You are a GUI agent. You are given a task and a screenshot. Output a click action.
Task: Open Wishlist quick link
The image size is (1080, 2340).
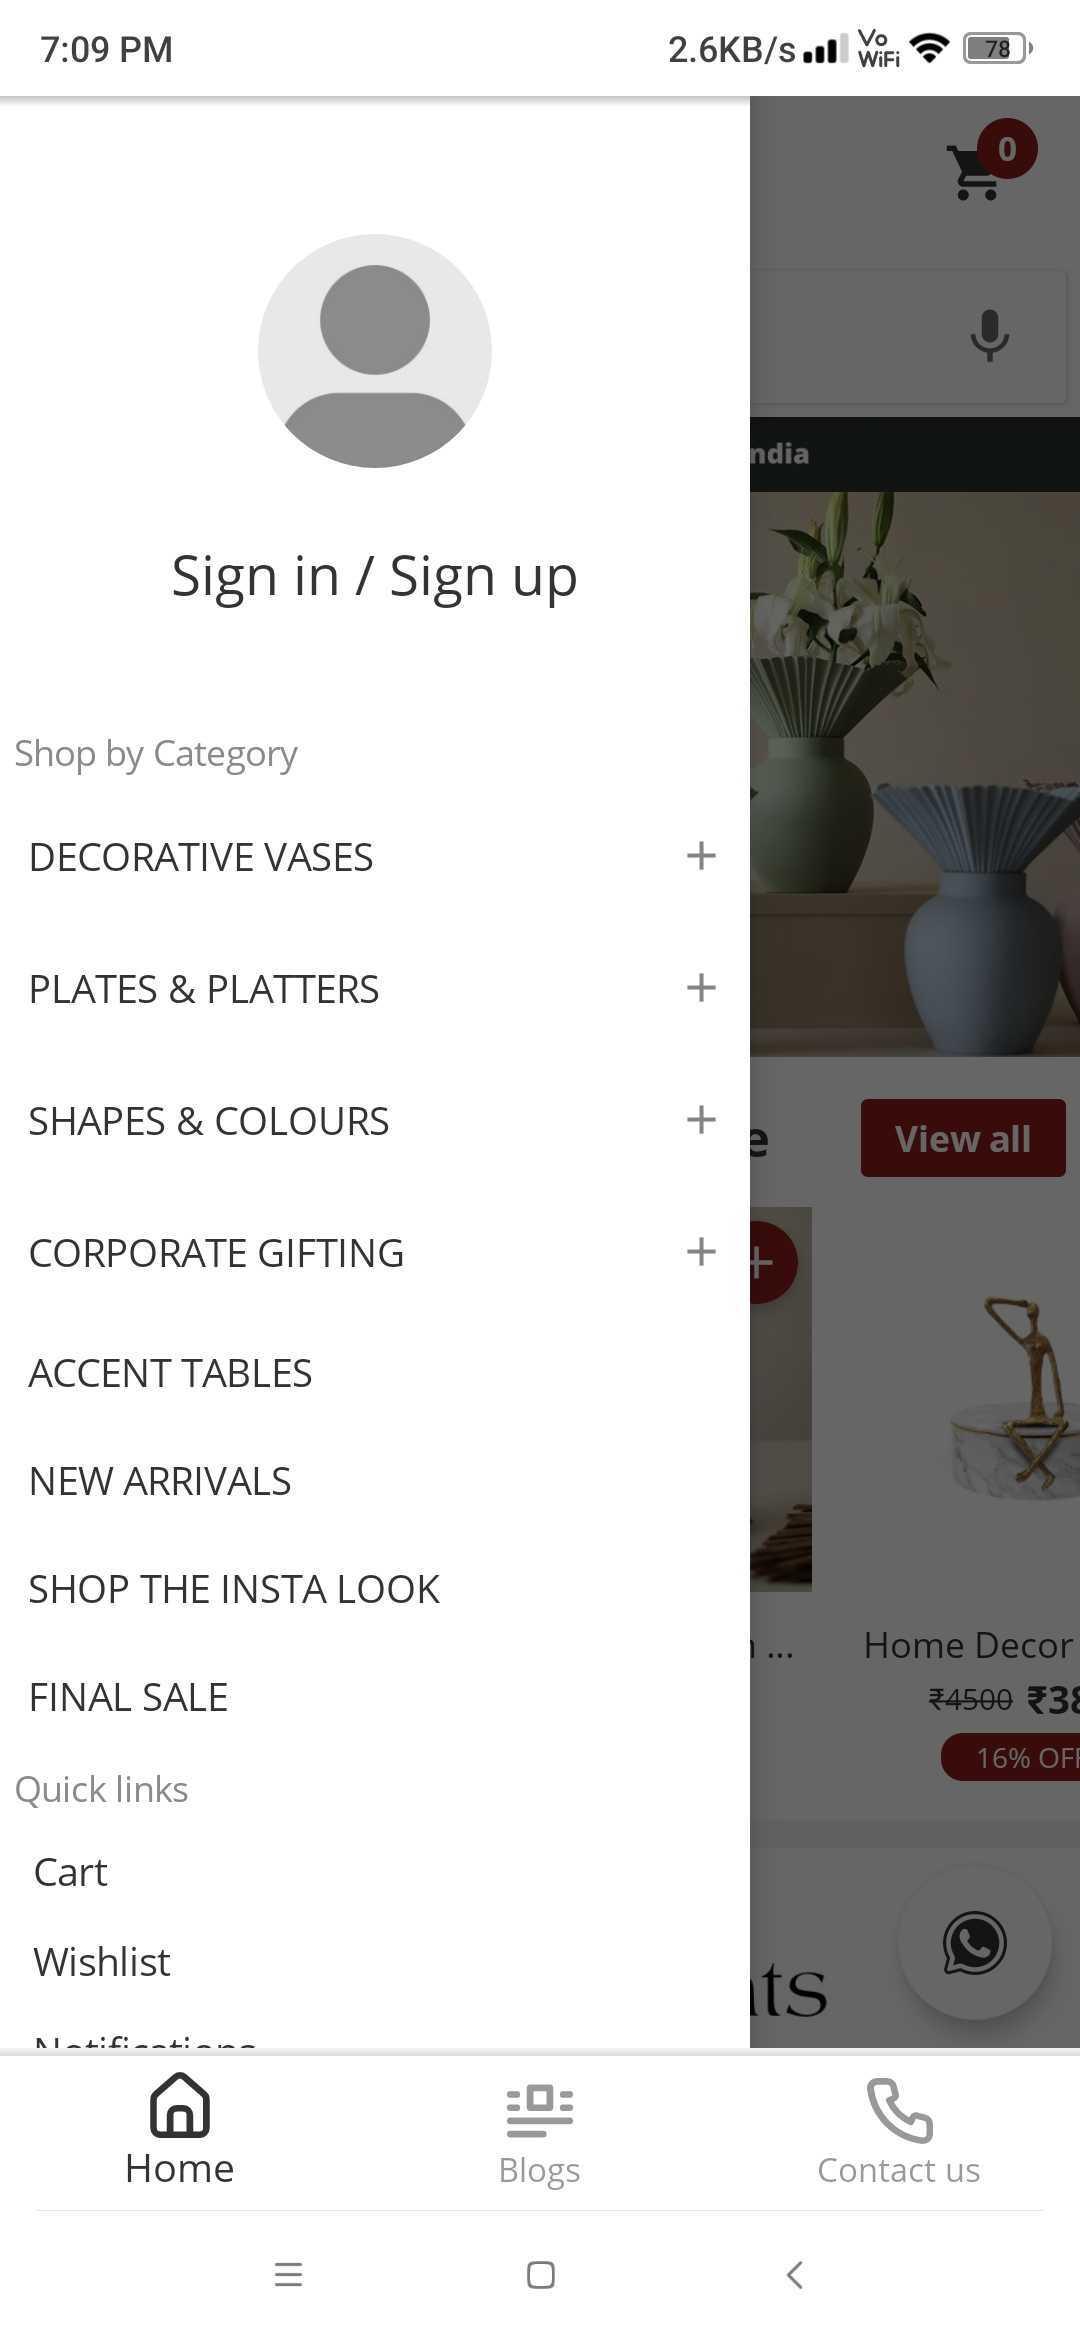coord(102,1962)
